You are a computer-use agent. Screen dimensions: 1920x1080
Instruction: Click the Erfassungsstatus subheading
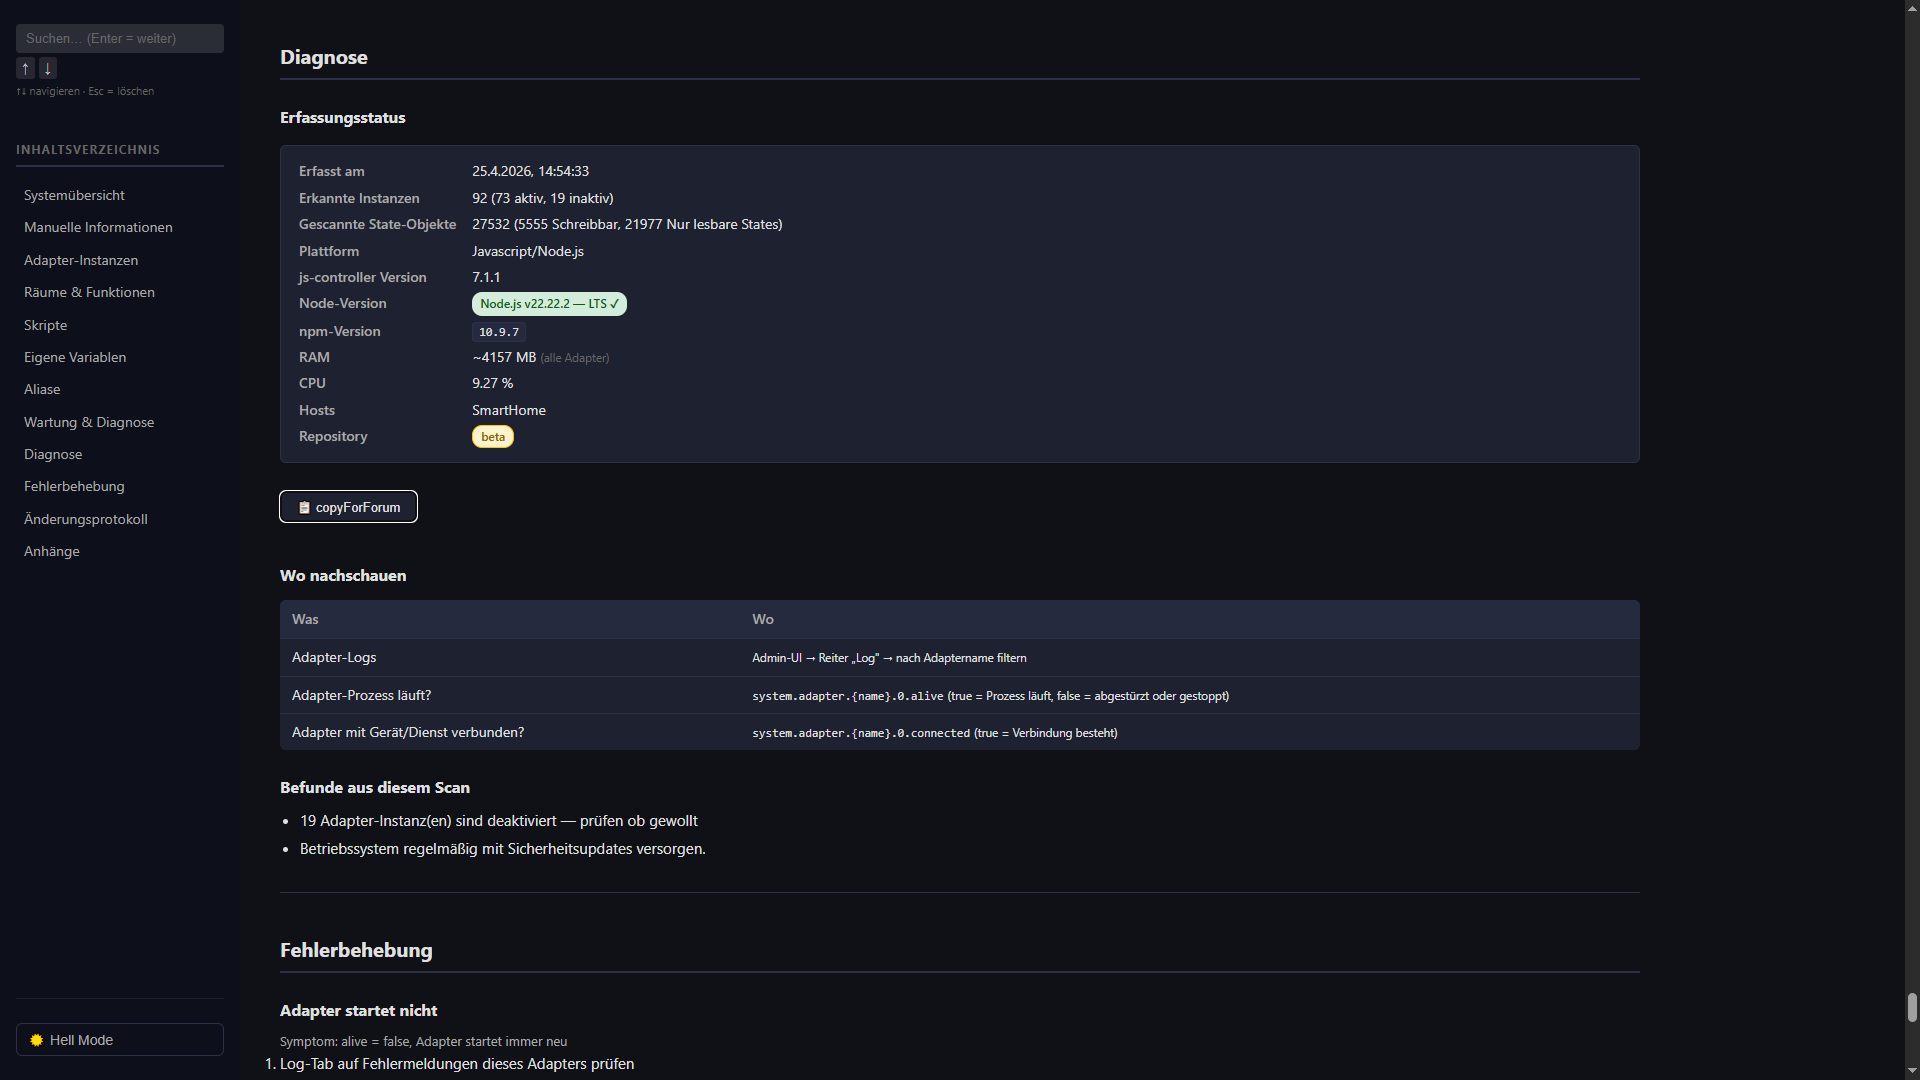point(343,117)
